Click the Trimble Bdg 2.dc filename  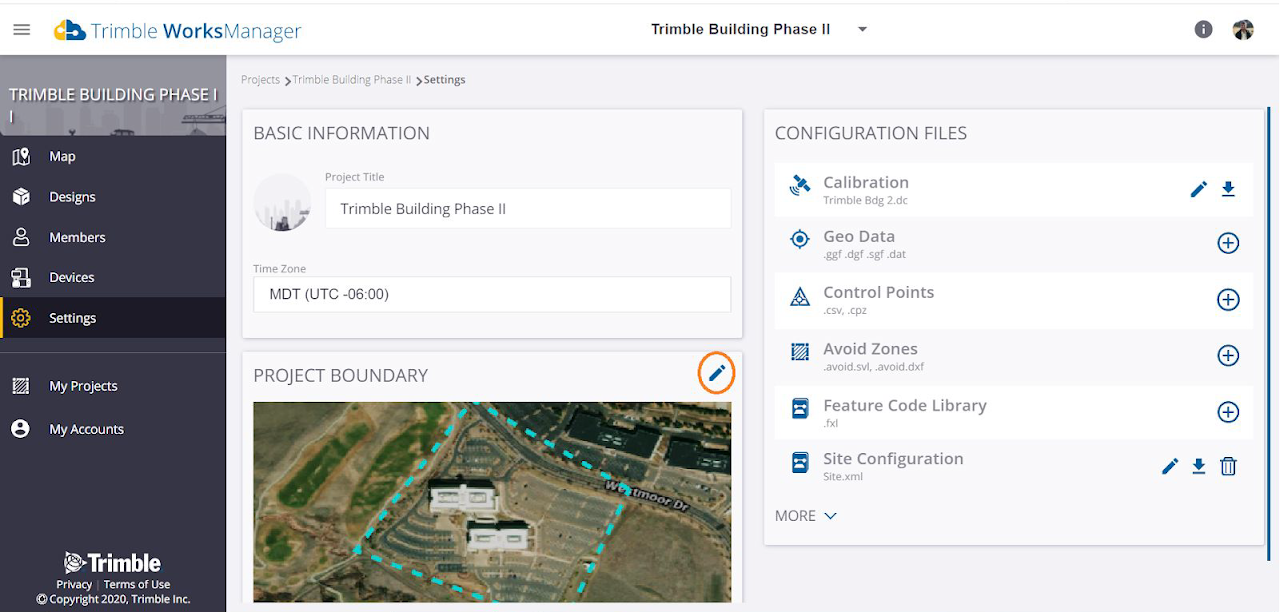tap(865, 201)
